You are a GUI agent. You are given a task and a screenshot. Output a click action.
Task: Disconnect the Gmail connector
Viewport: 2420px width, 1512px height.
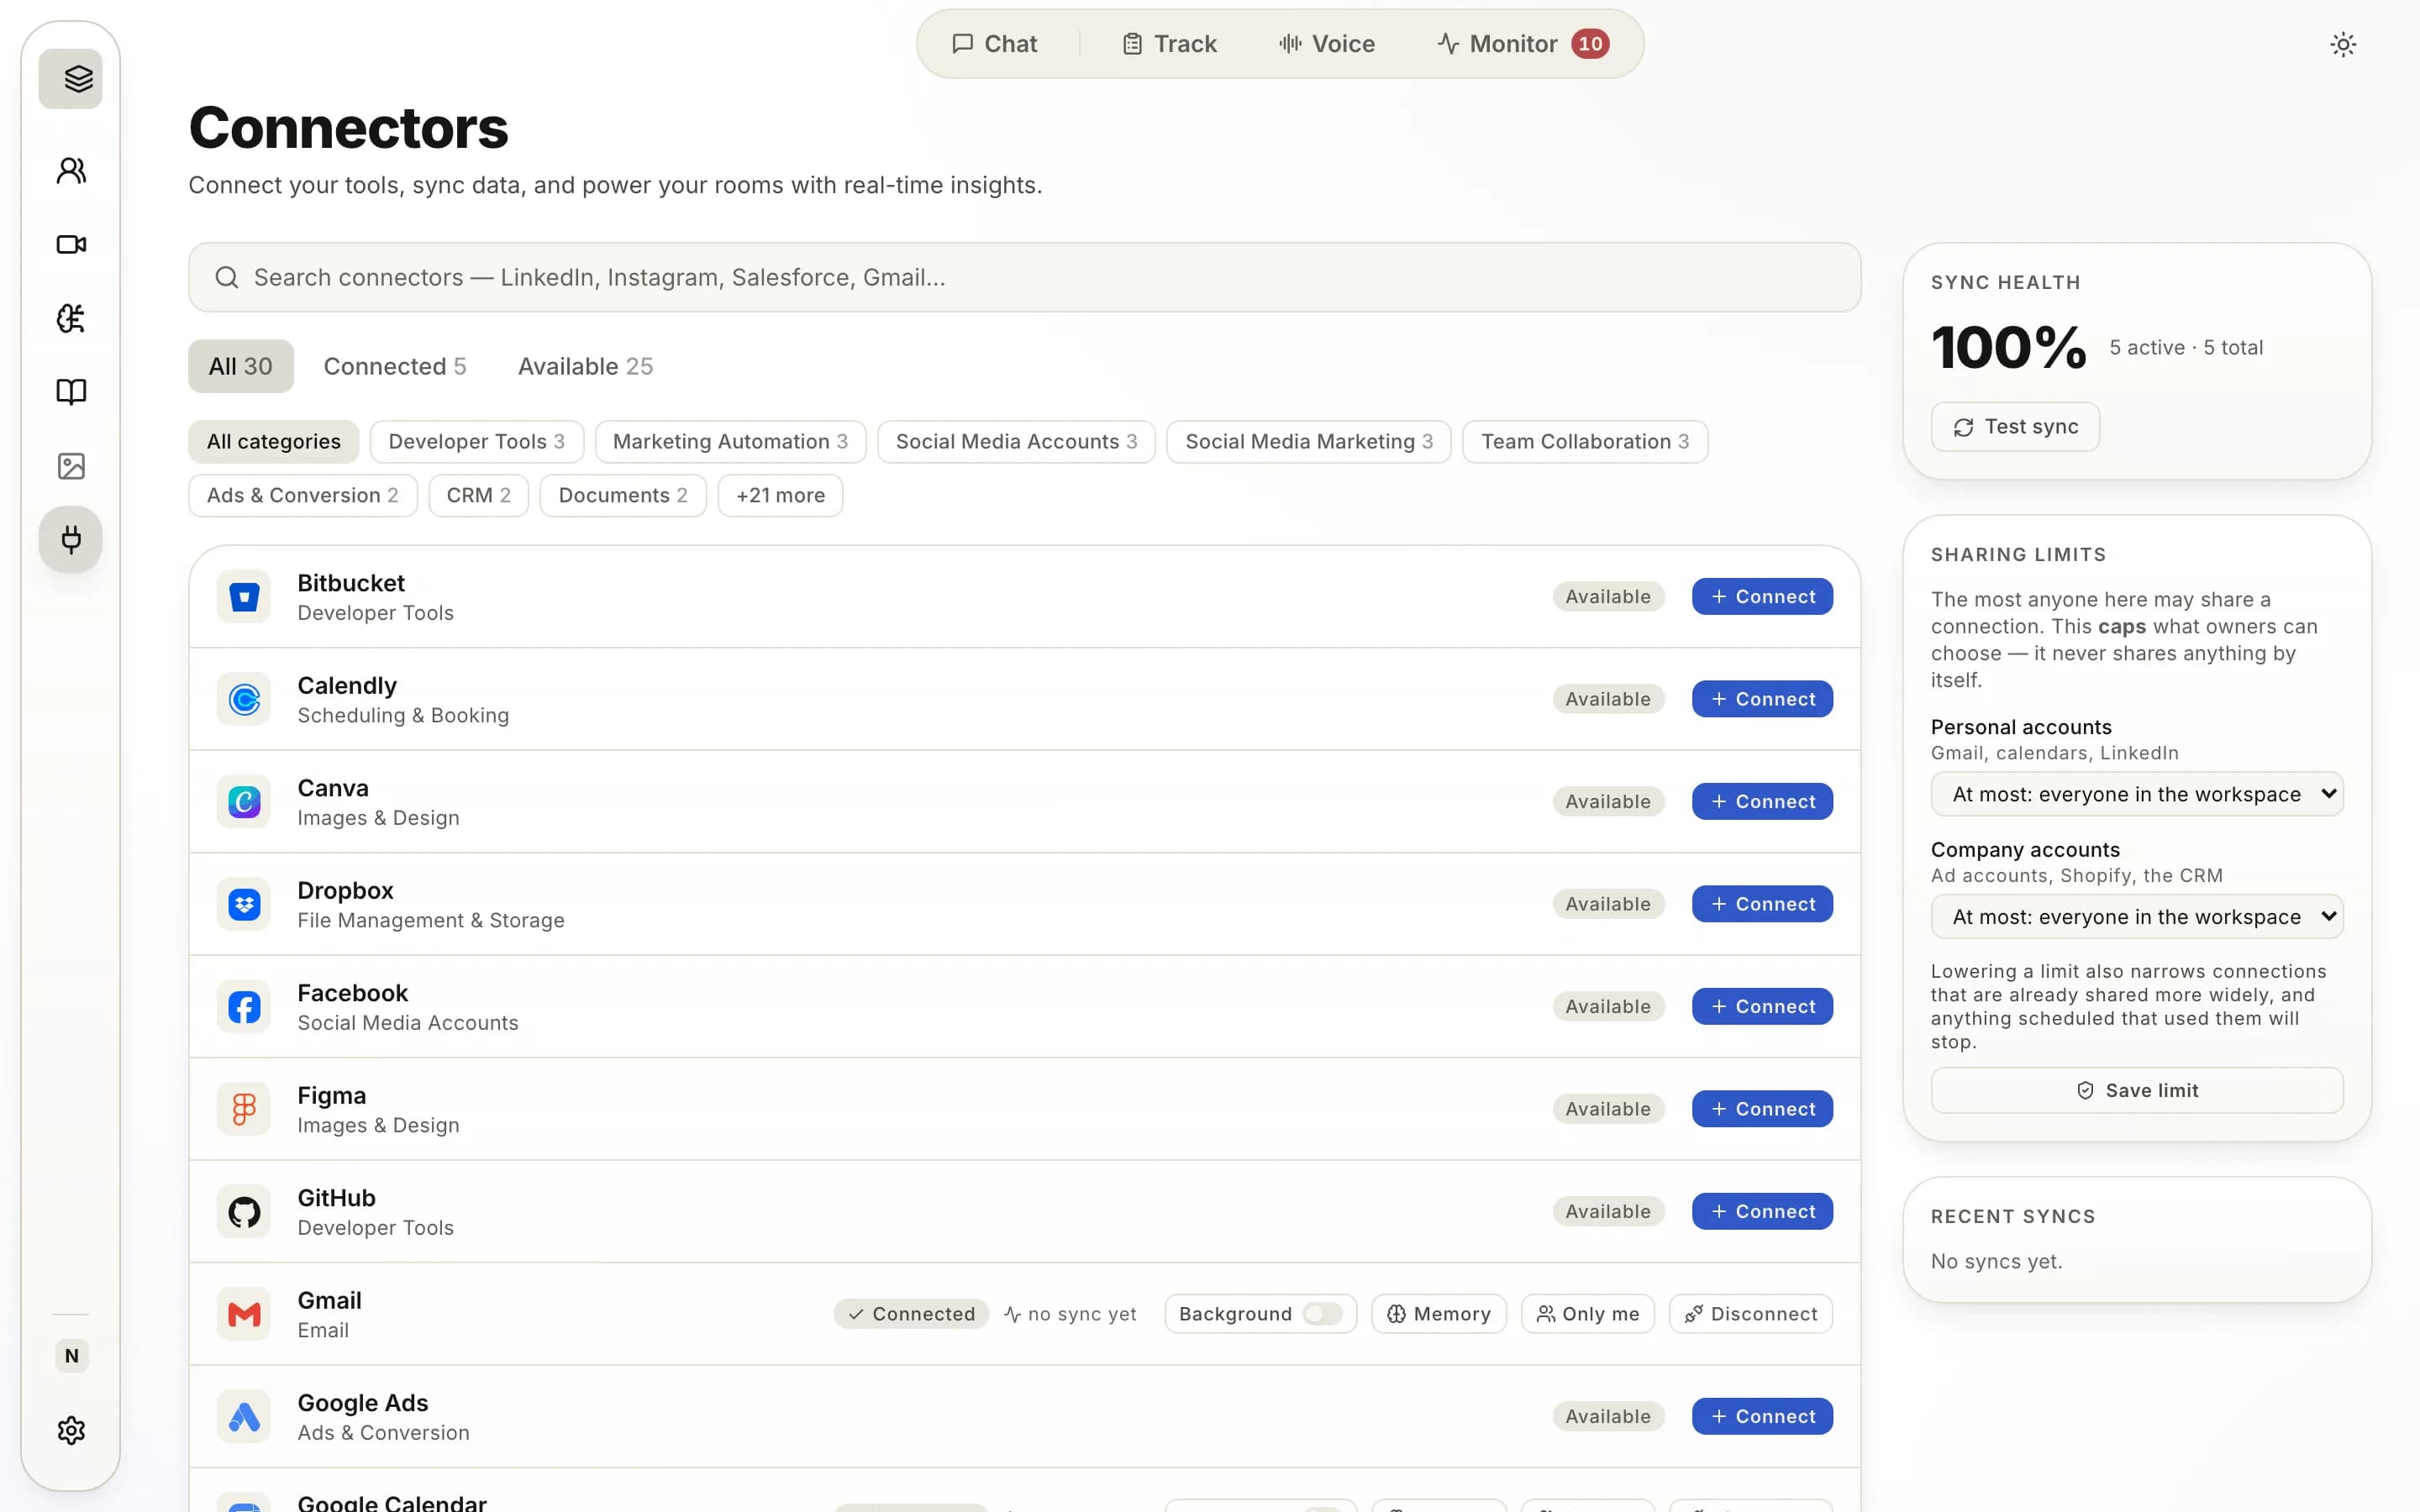(x=1750, y=1314)
